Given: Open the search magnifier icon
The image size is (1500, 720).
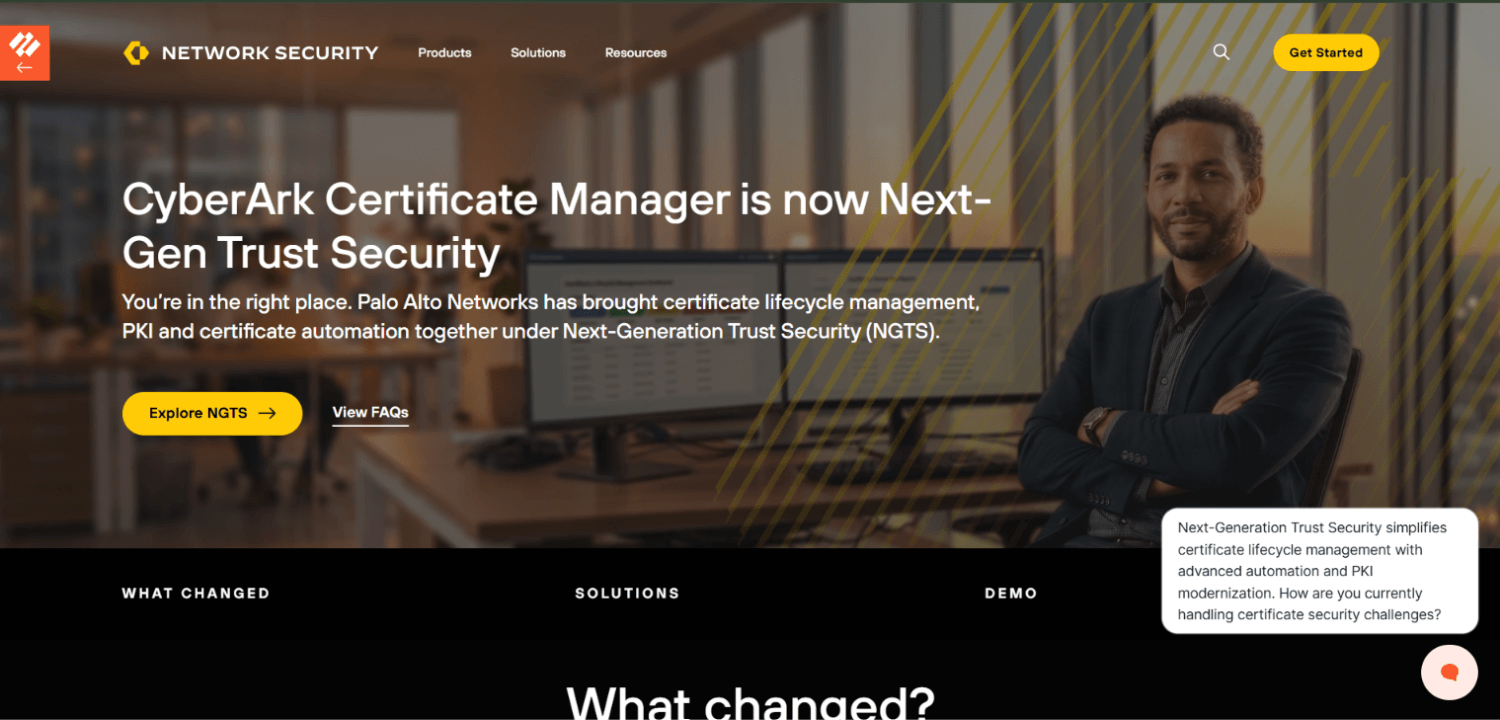Looking at the screenshot, I should coord(1221,52).
